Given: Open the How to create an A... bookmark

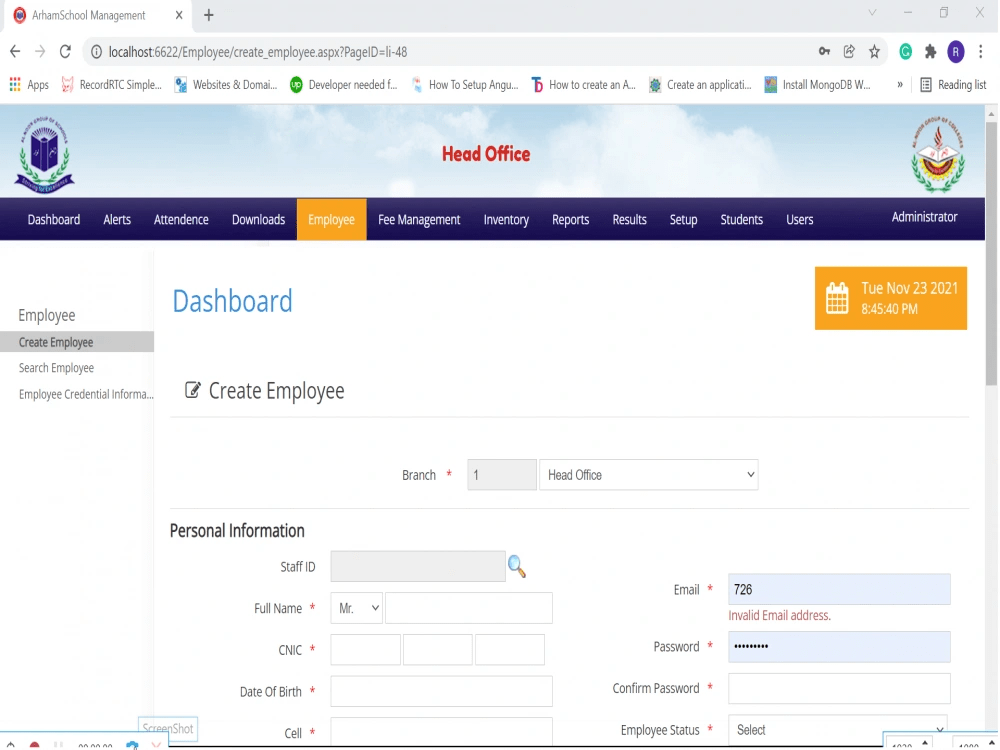Looking at the screenshot, I should pyautogui.click(x=584, y=85).
